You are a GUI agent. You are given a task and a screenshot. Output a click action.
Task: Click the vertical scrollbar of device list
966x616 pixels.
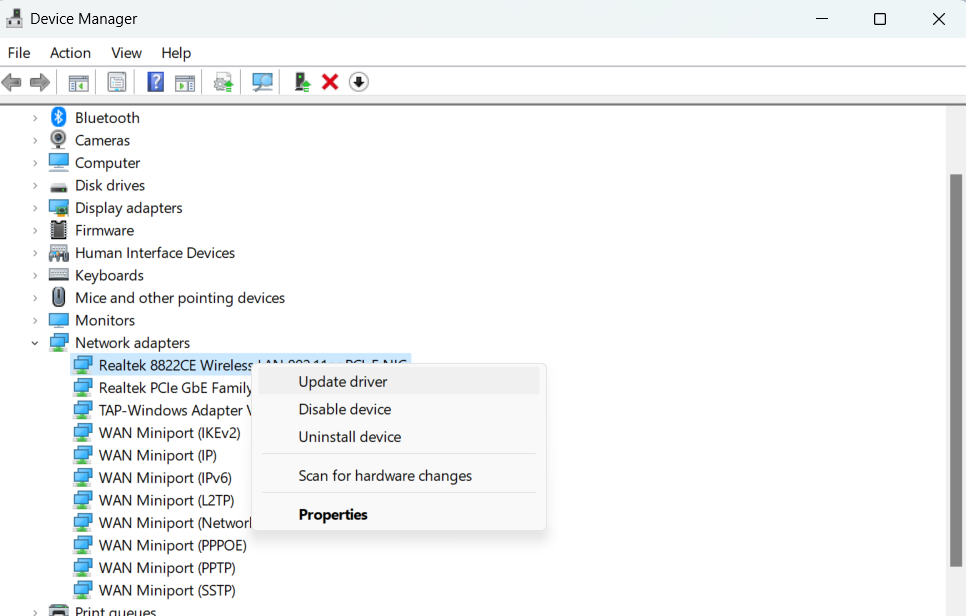point(956,370)
